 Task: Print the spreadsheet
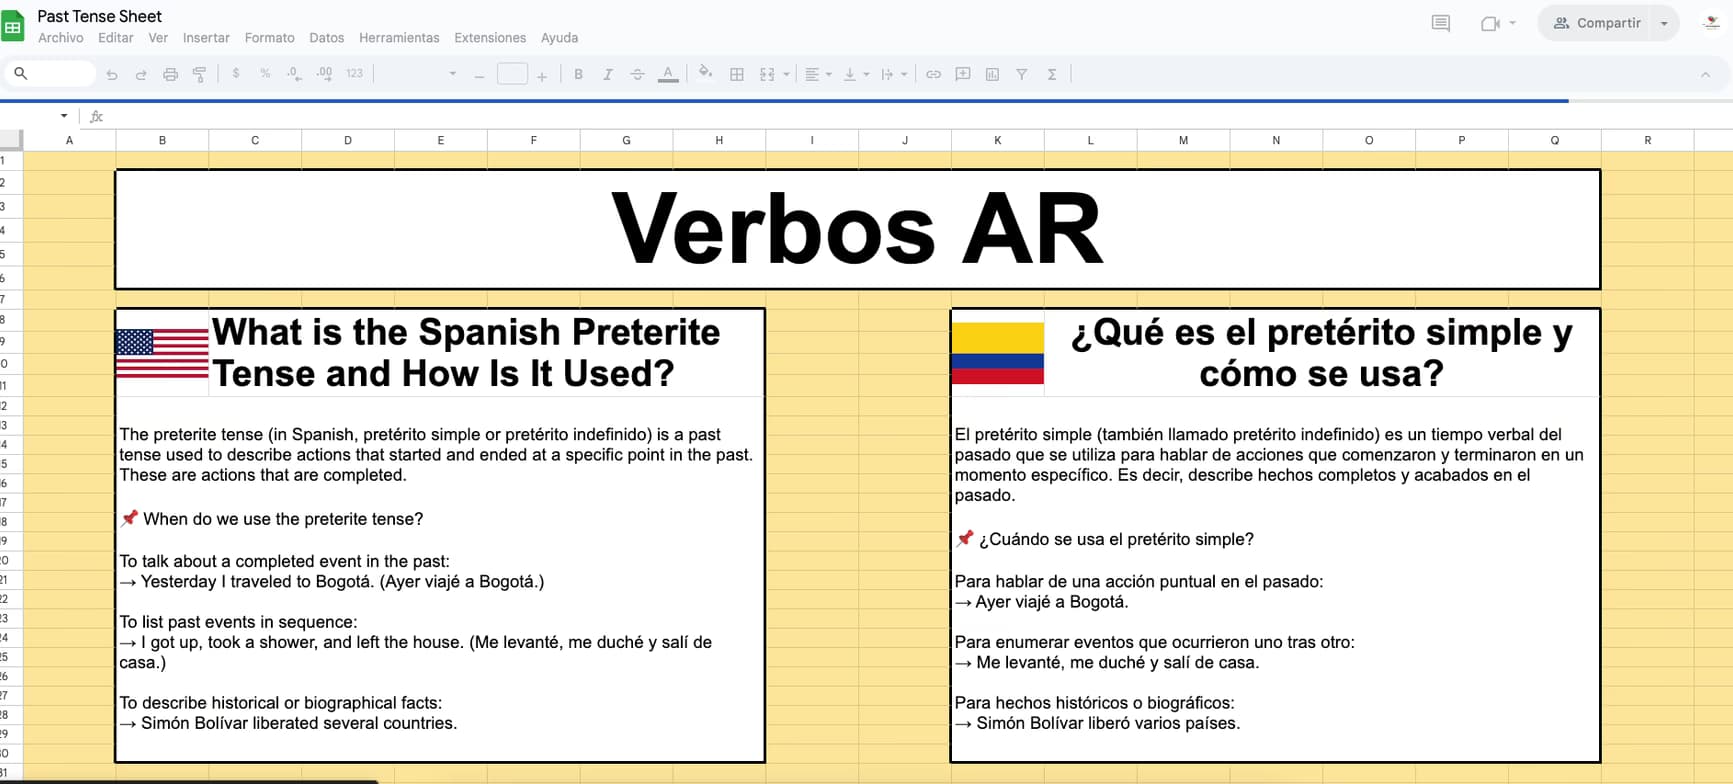[x=170, y=75]
